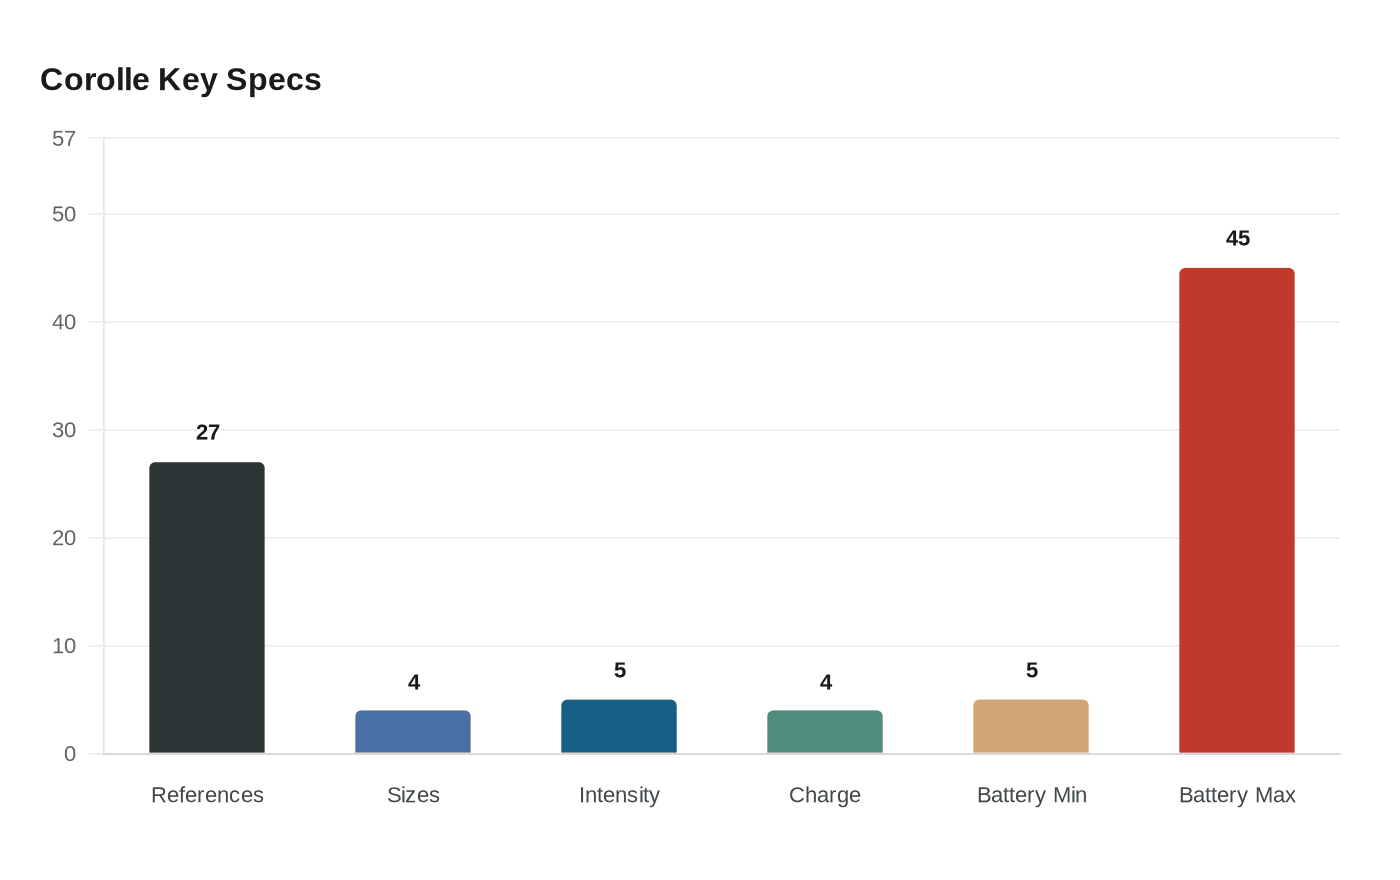Viewport: 1400px width, 880px height.
Task: Click the tall red Battery Max bar
Action: pos(1237,510)
